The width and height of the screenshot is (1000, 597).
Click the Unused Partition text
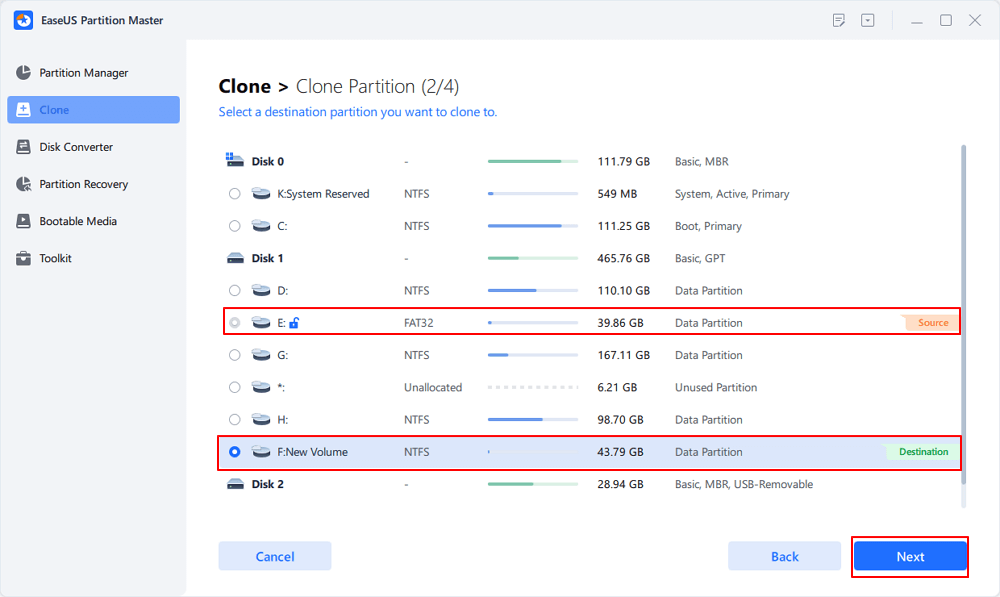pos(716,387)
